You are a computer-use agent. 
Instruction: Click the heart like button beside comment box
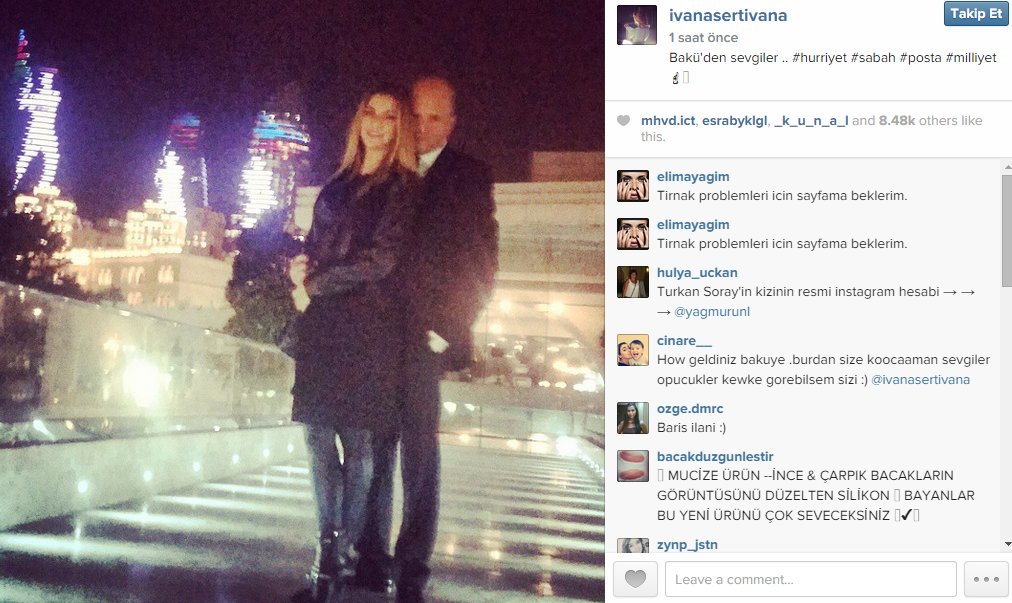click(635, 578)
